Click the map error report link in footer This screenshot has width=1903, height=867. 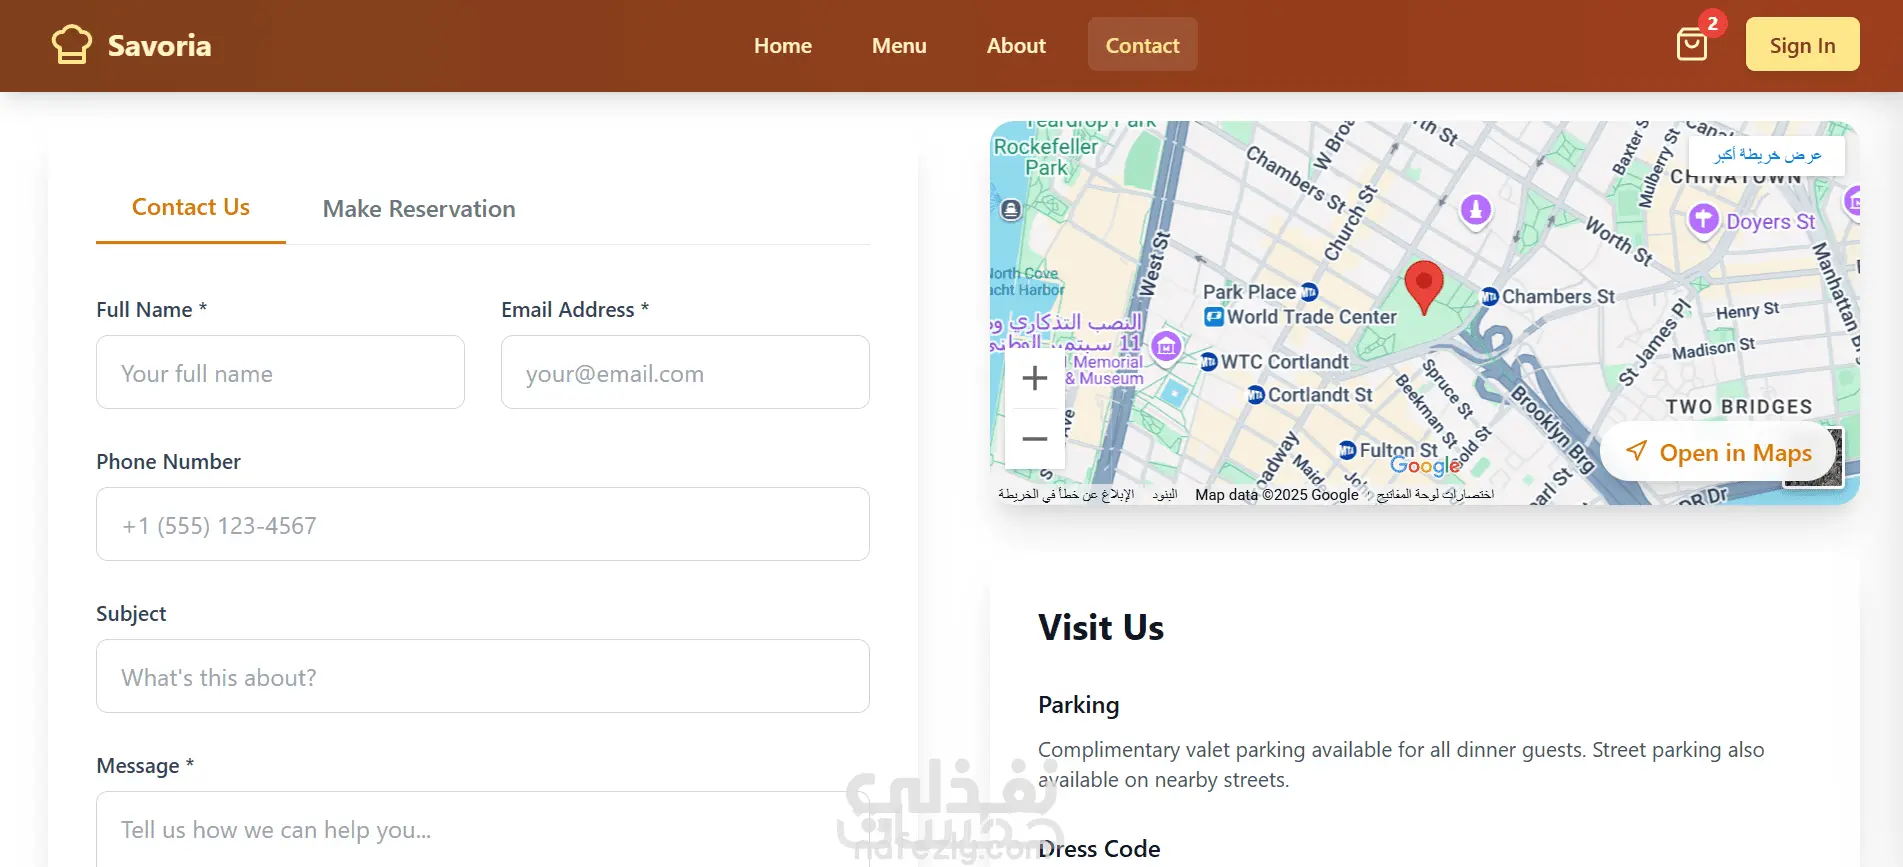coord(1066,494)
